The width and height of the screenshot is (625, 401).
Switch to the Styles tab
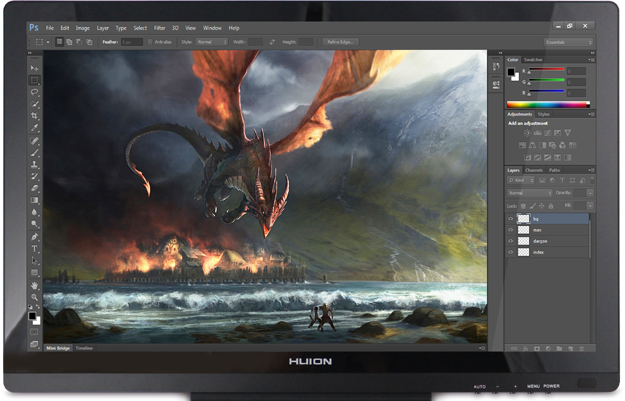[x=543, y=114]
